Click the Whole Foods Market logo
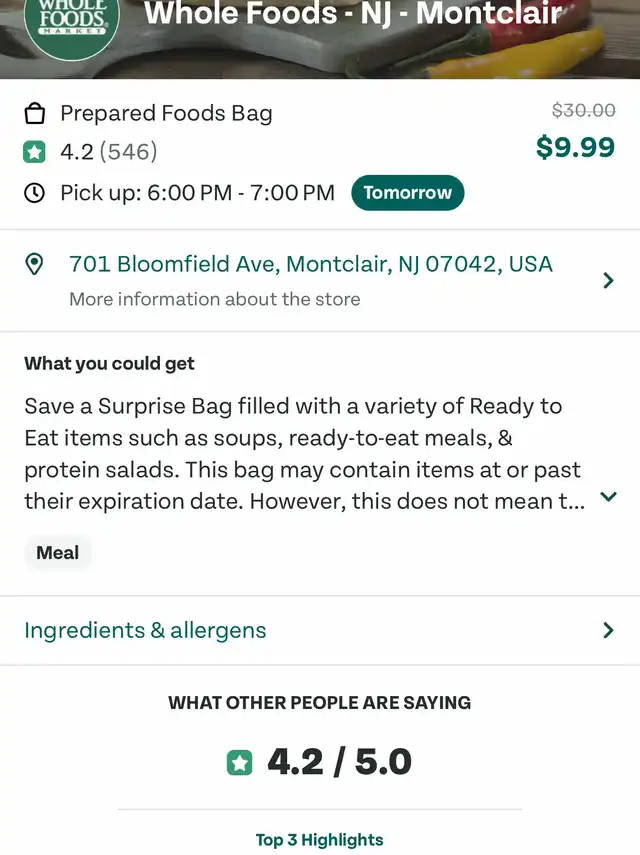Screen dimensions: 640x855 (x=71, y=22)
